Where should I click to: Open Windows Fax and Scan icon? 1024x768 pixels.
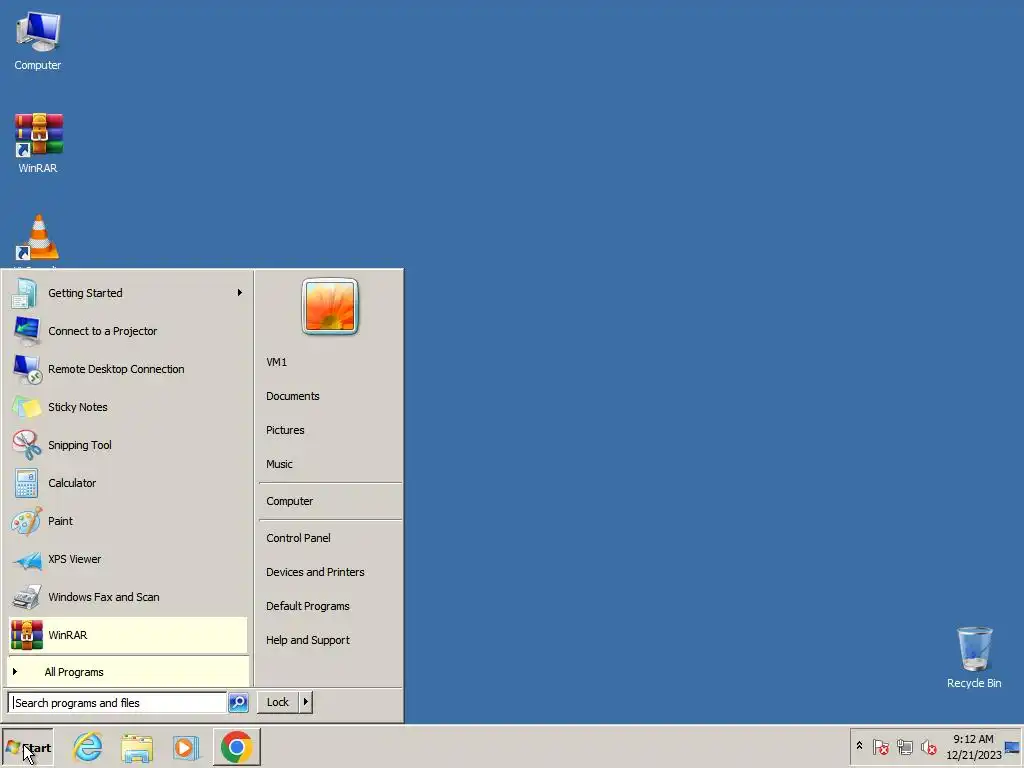tap(27, 597)
